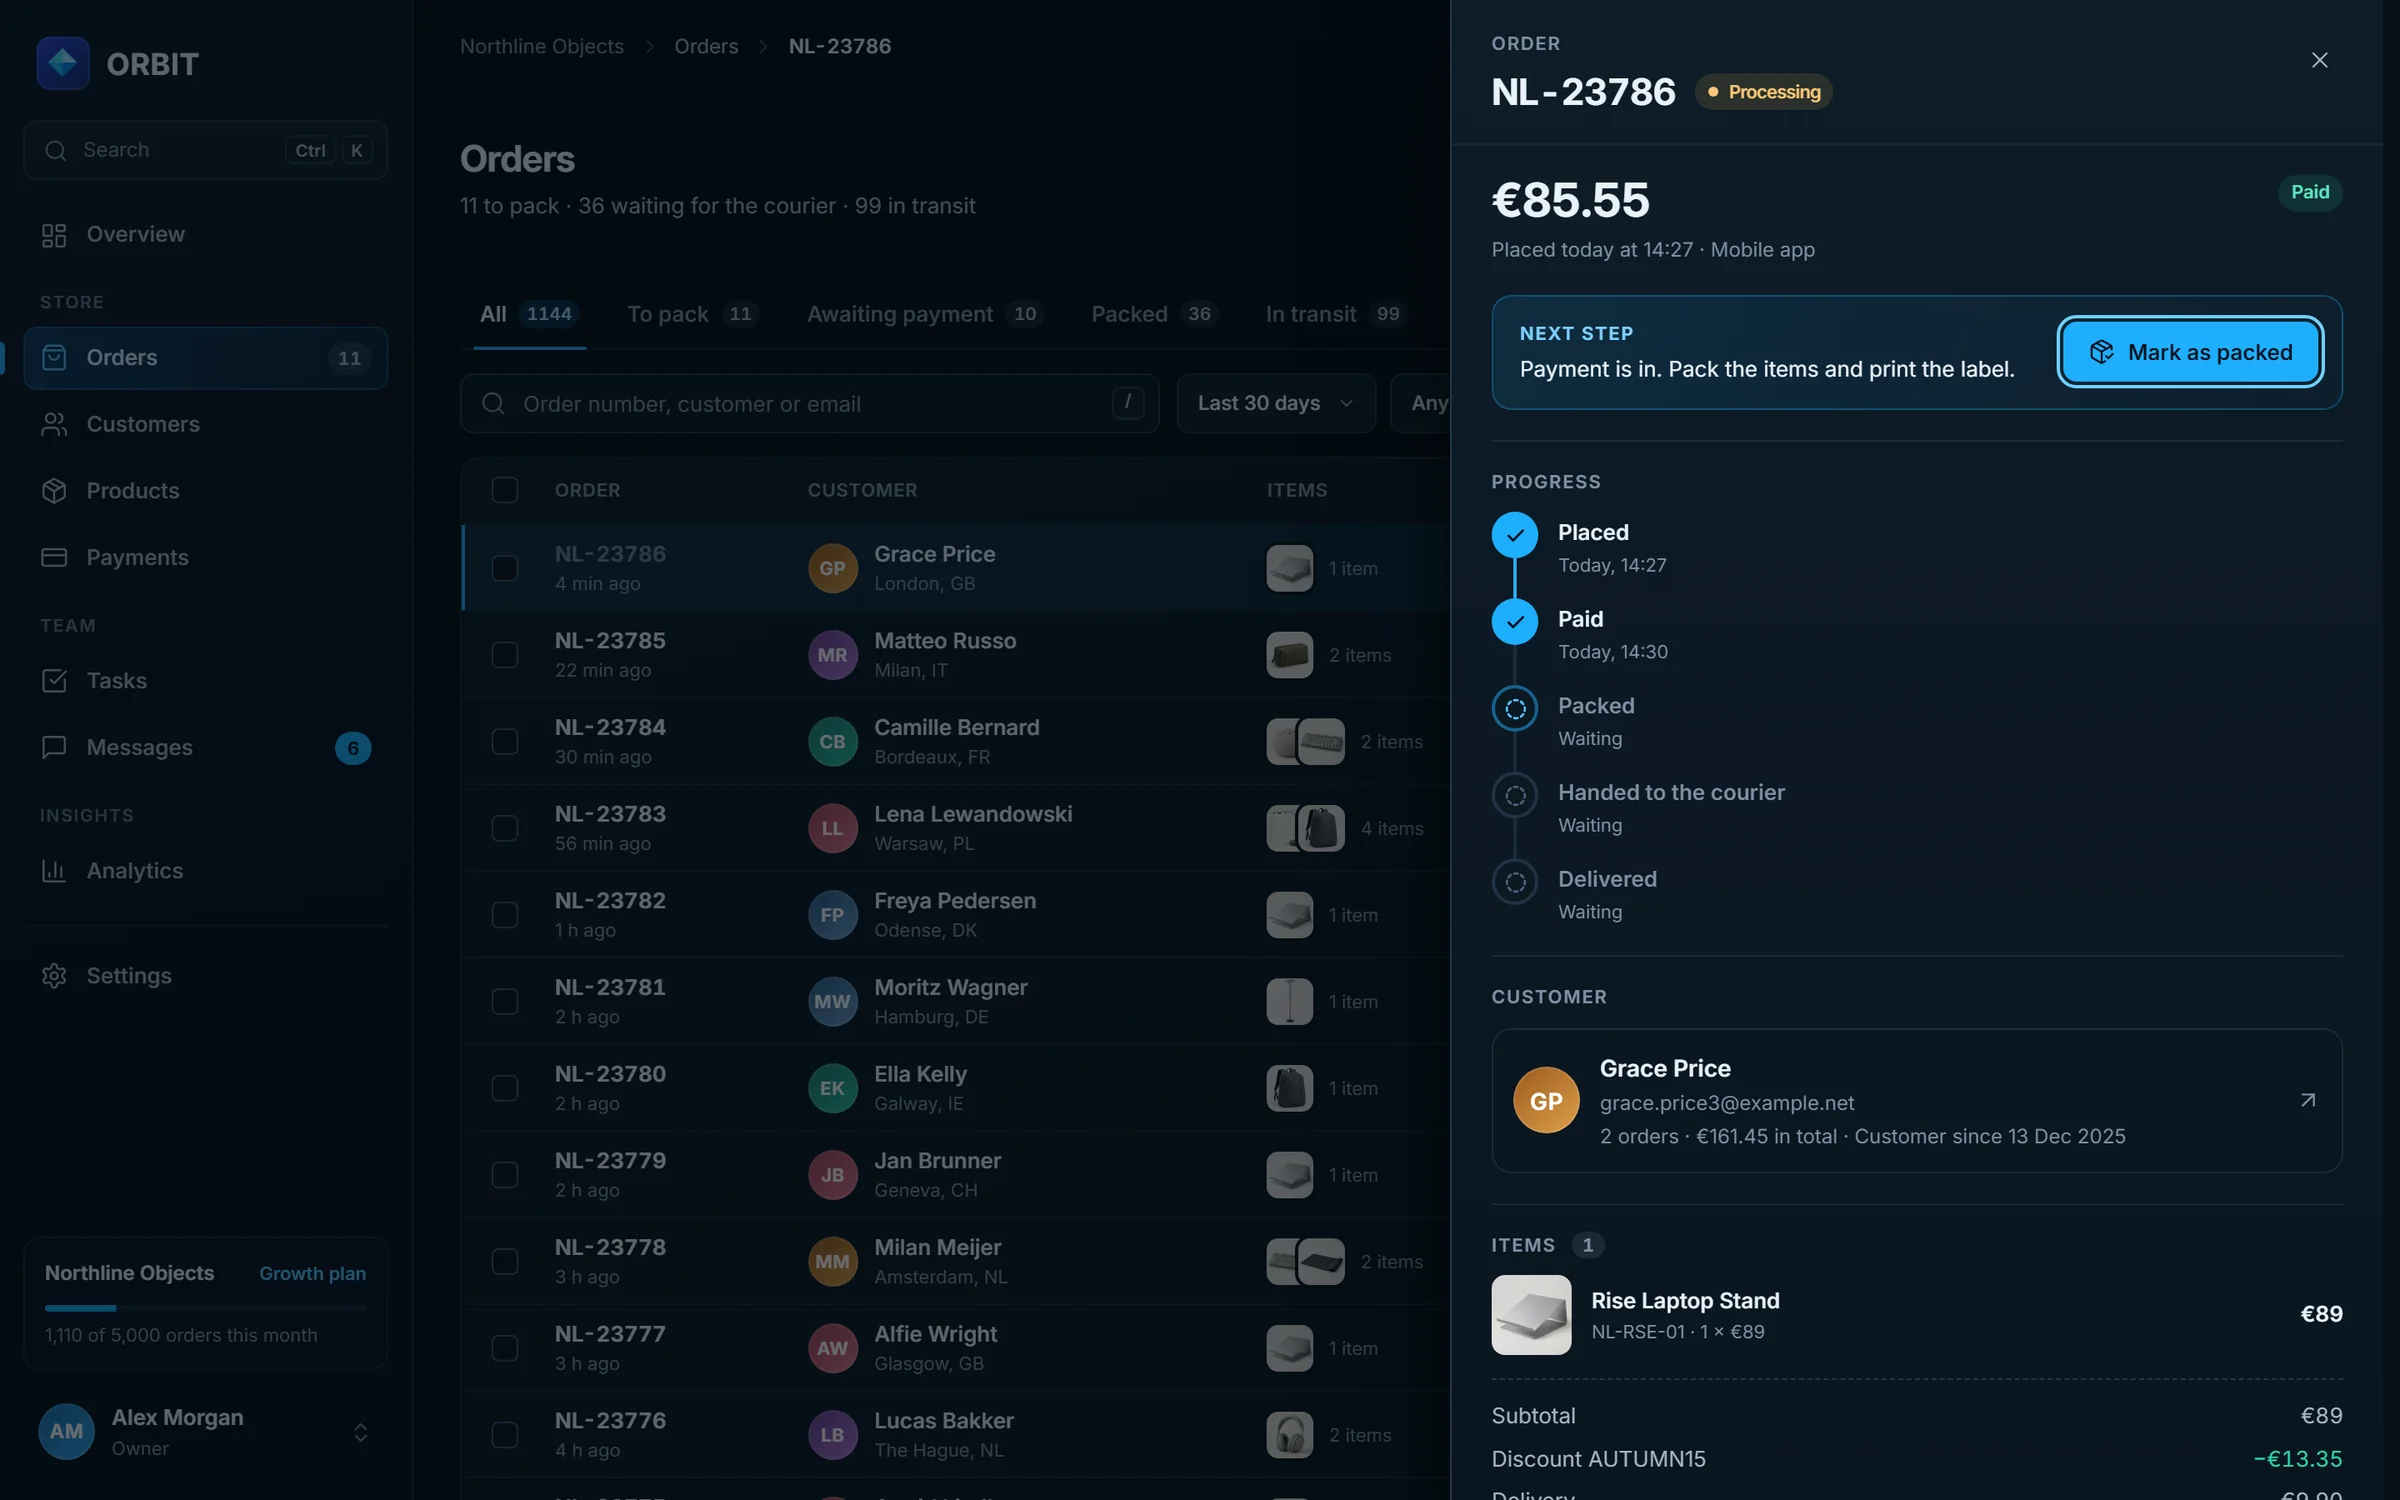Image resolution: width=2400 pixels, height=1500 pixels.
Task: Open the Customers section icon
Action: coord(54,424)
